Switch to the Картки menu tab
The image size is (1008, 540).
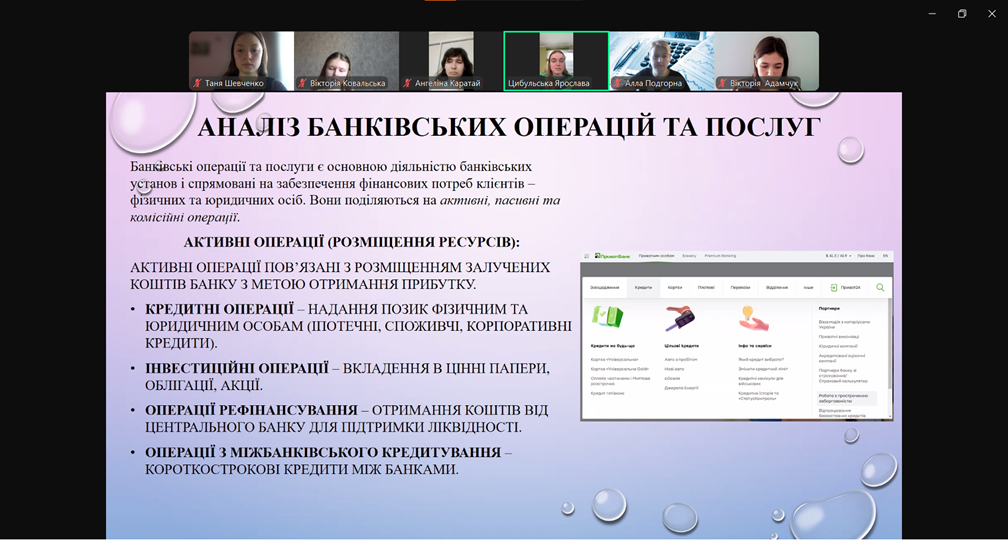[x=675, y=288]
